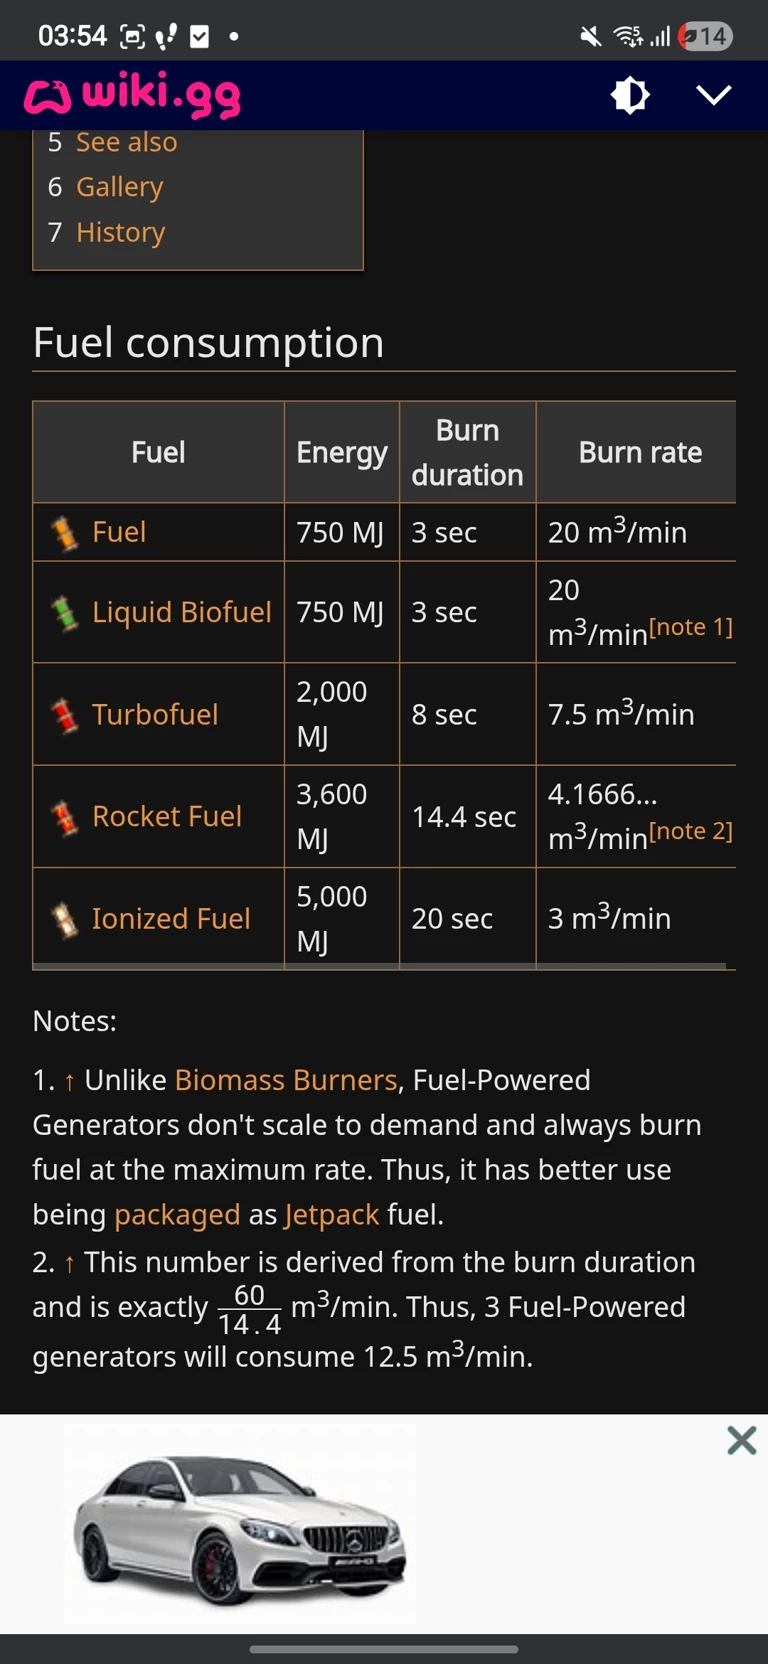Open the Biomass Burners link
The width and height of the screenshot is (768, 1664).
click(x=286, y=1080)
